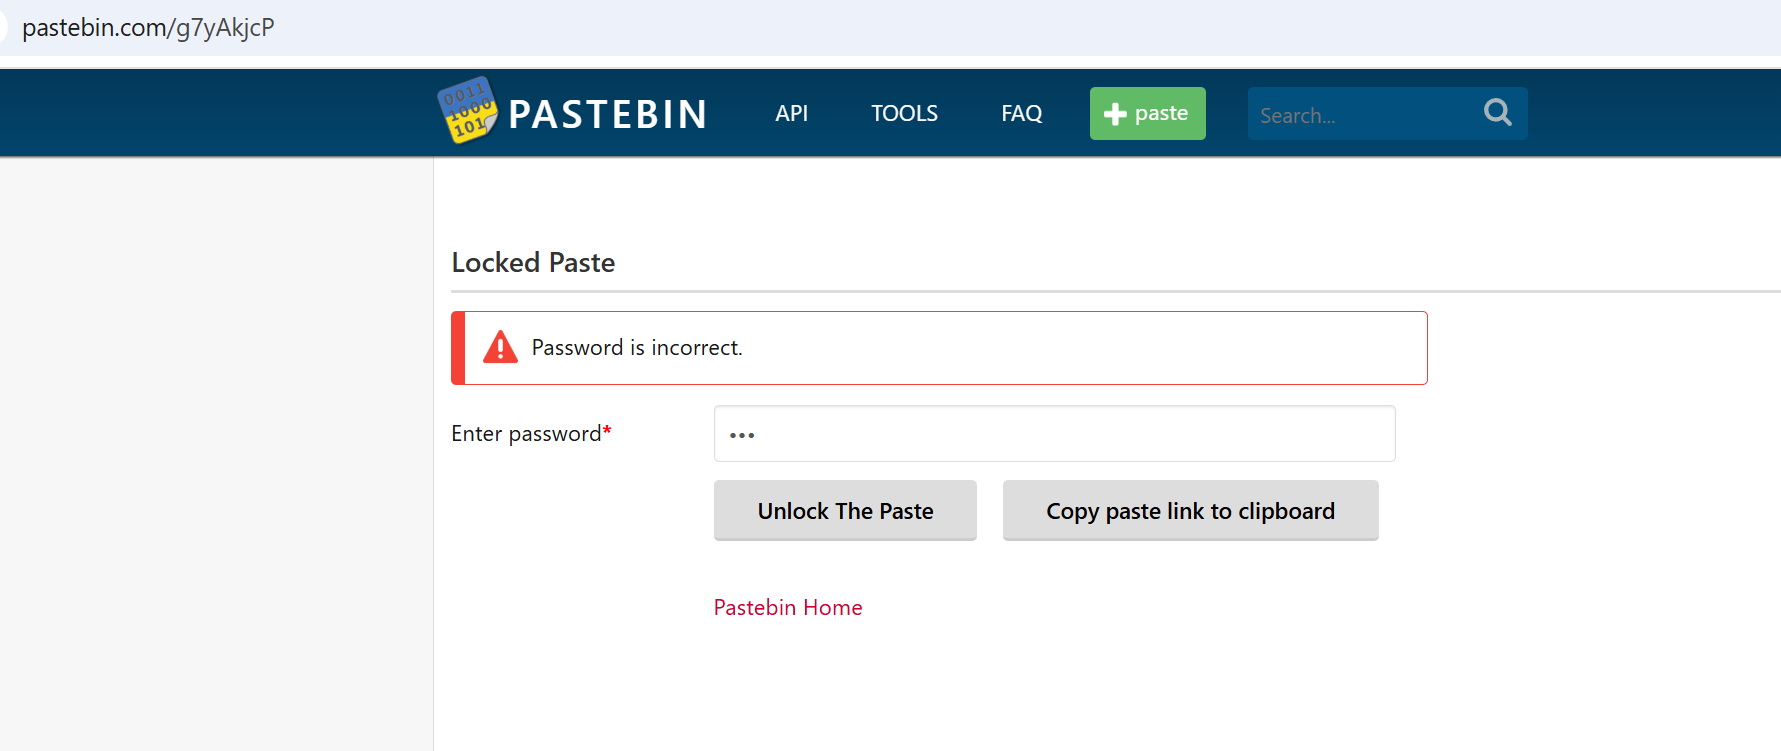Click the search magnifying glass icon
The width and height of the screenshot is (1781, 751).
coord(1497,112)
